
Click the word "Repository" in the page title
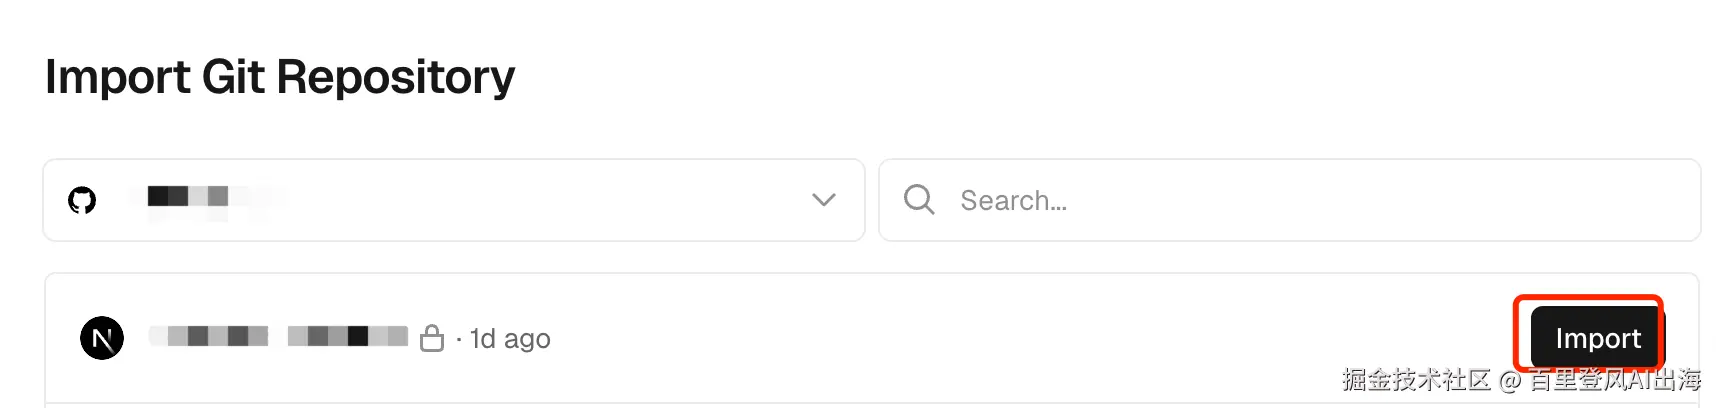(x=395, y=77)
